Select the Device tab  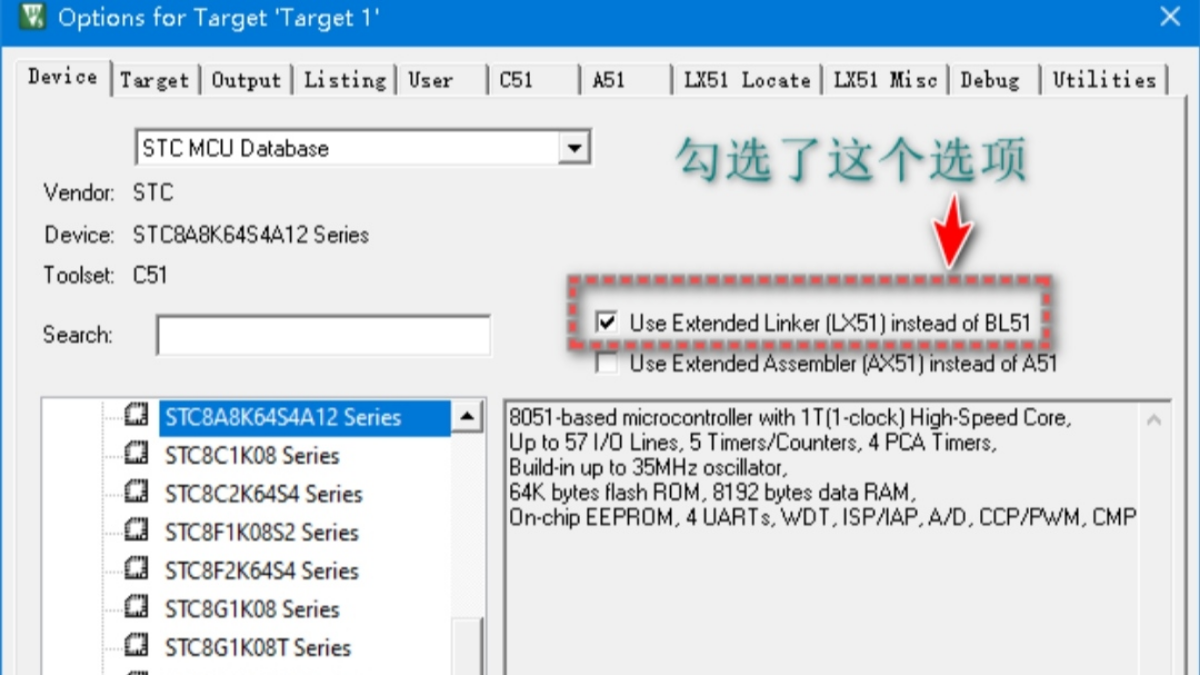tap(62, 77)
